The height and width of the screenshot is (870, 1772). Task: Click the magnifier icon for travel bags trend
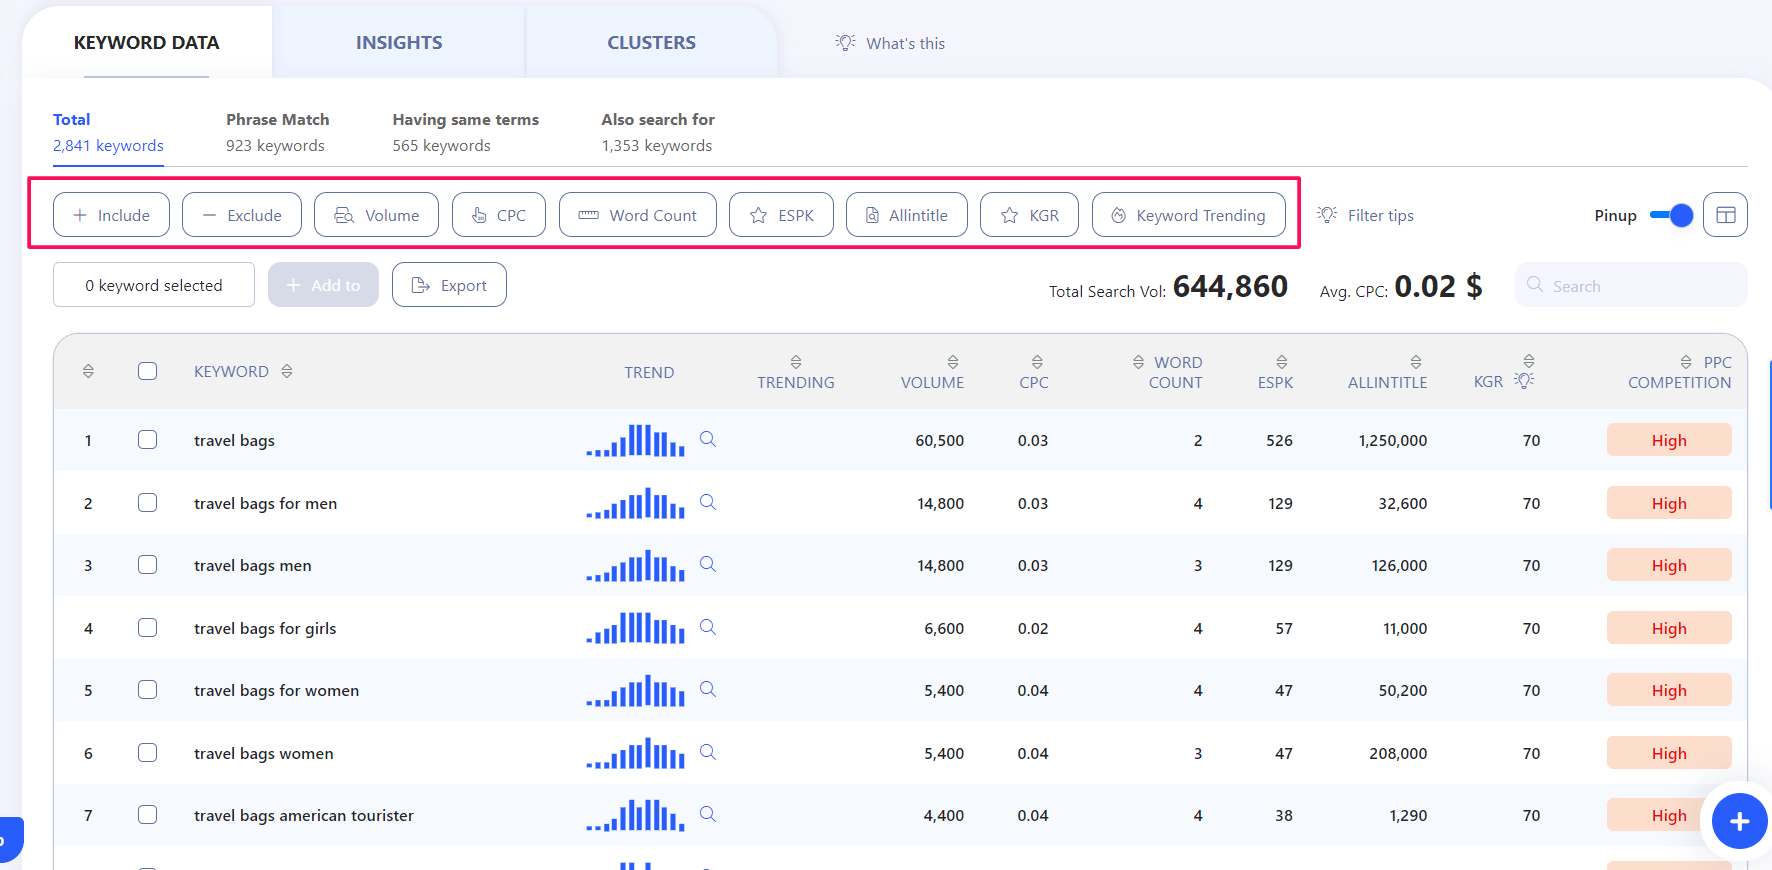[708, 439]
